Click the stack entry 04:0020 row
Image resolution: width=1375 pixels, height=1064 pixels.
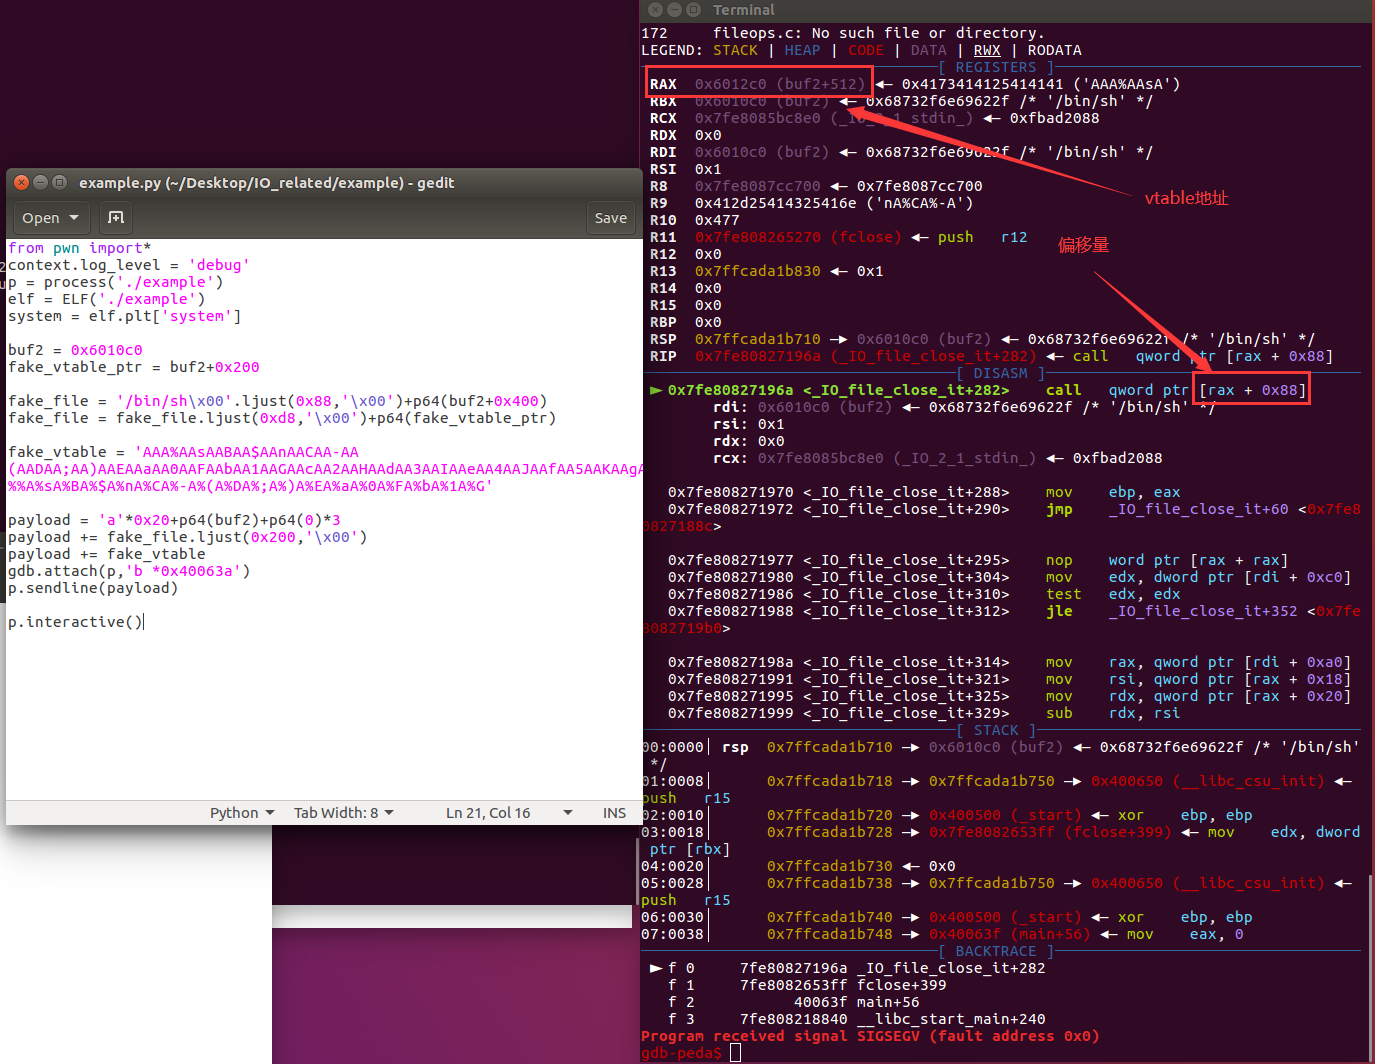pos(798,866)
